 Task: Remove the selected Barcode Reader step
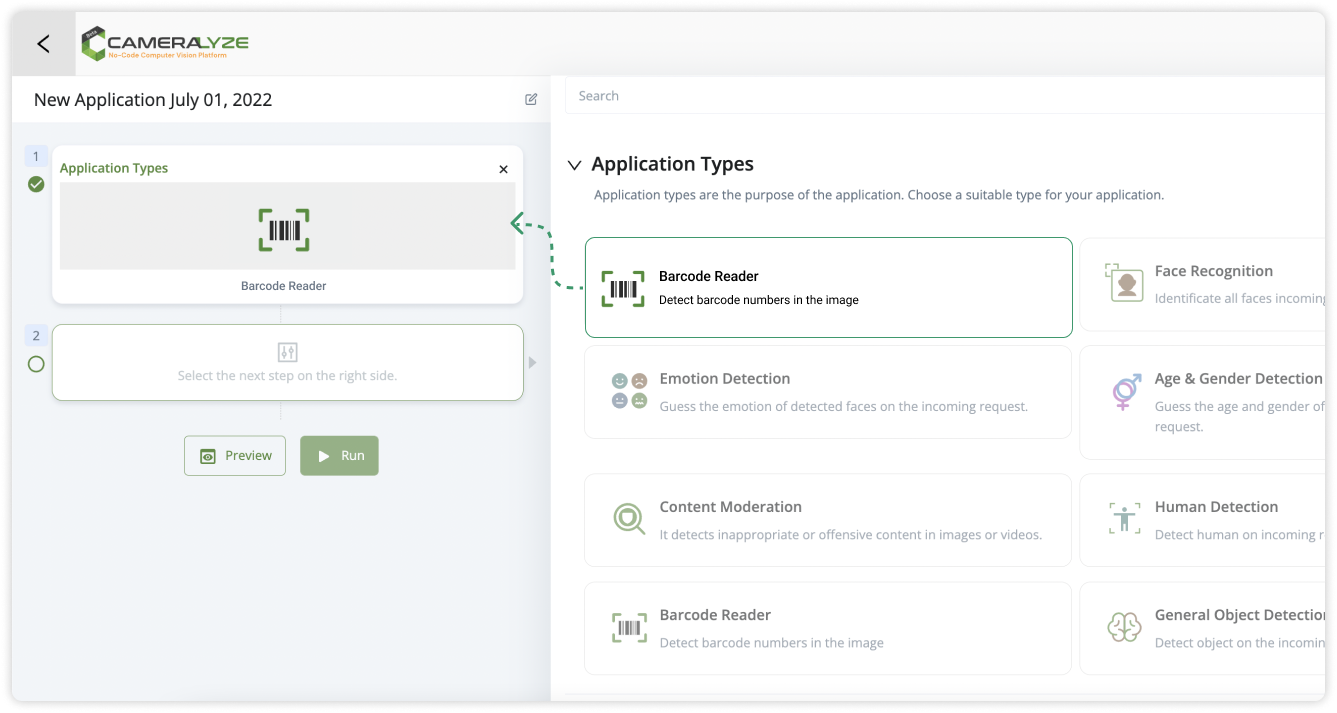503,169
